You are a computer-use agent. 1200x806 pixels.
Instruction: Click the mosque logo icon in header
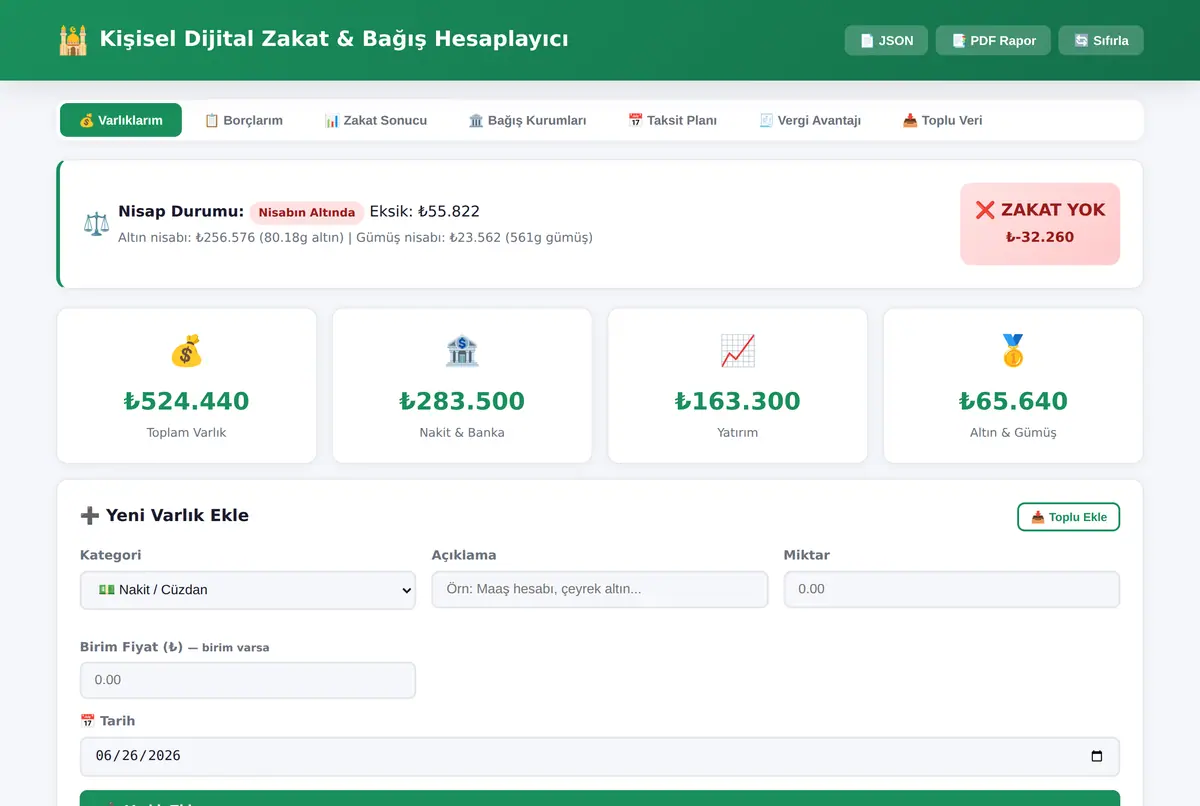(73, 40)
